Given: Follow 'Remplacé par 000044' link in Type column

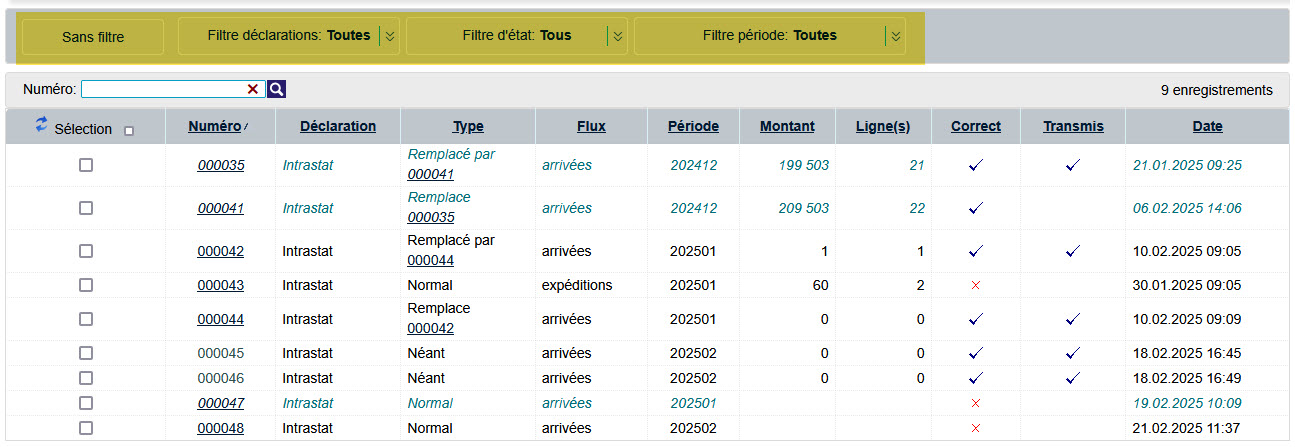Looking at the screenshot, I should [x=431, y=260].
